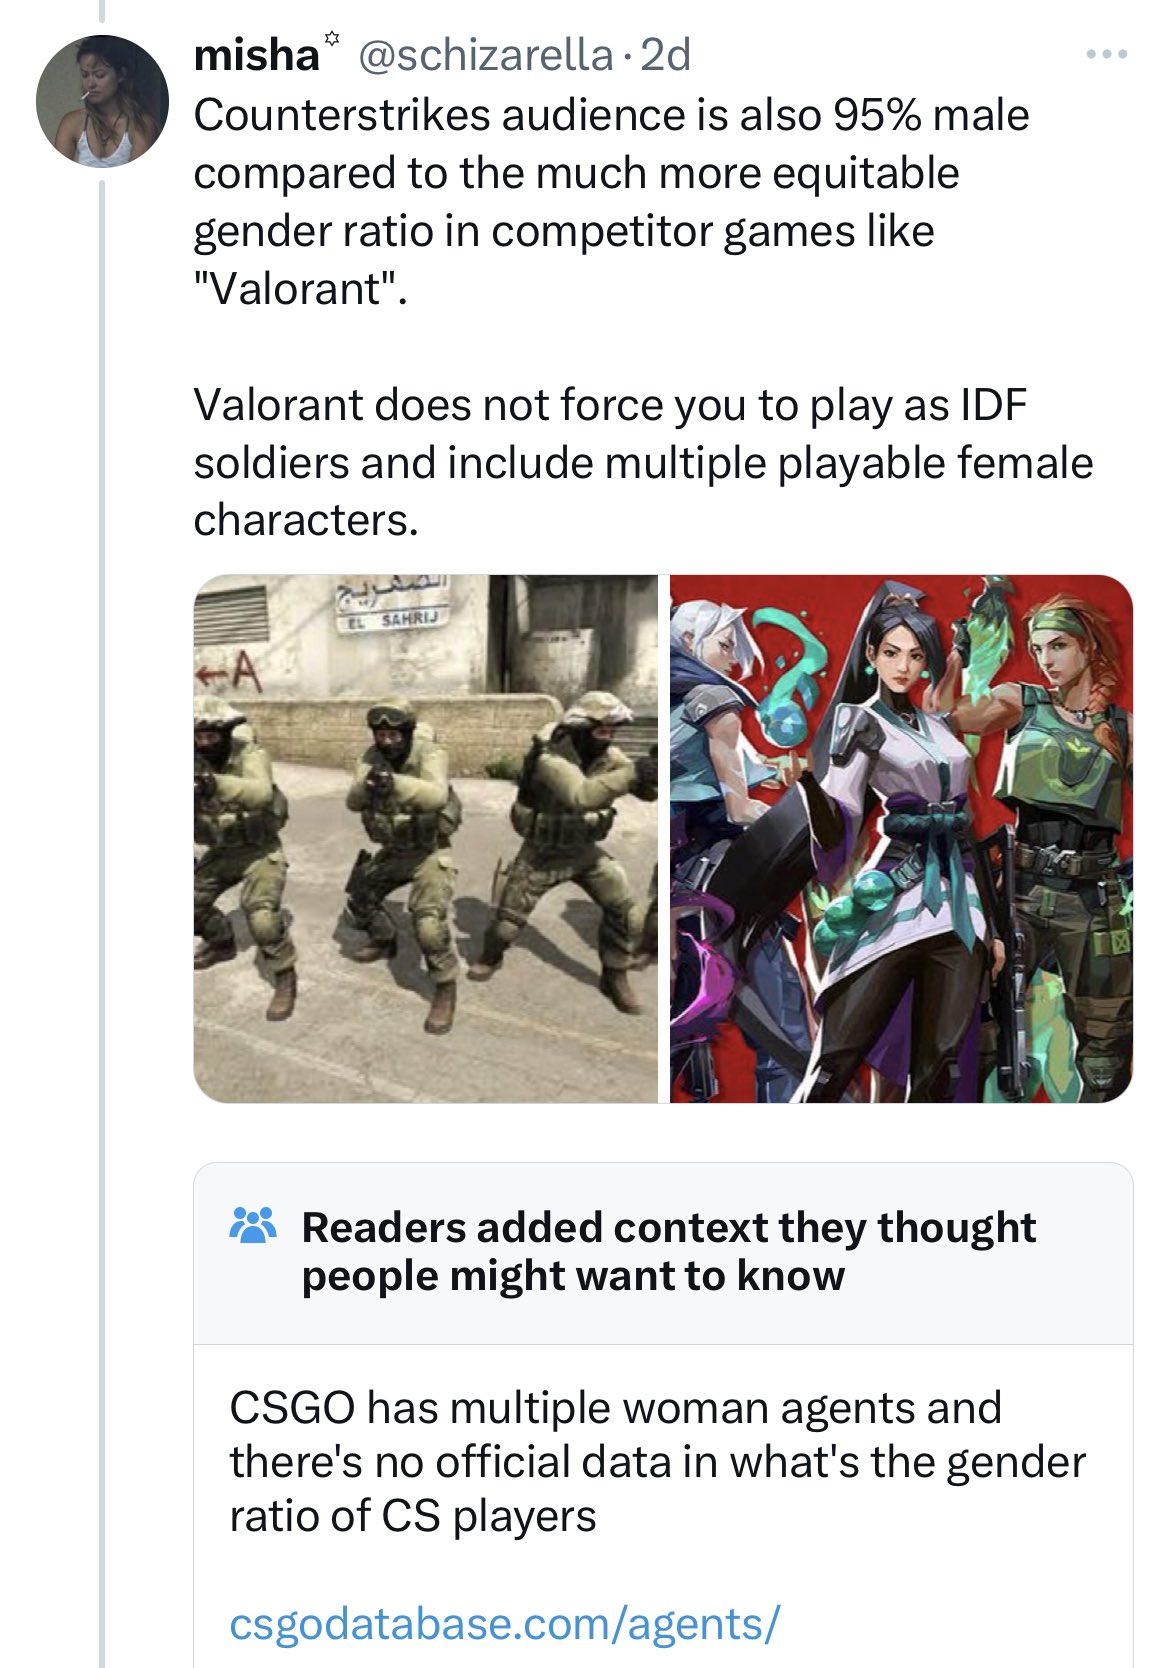1170x1668 pixels.
Task: Click the tweet text about Counterstrikes audience
Action: pos(611,202)
